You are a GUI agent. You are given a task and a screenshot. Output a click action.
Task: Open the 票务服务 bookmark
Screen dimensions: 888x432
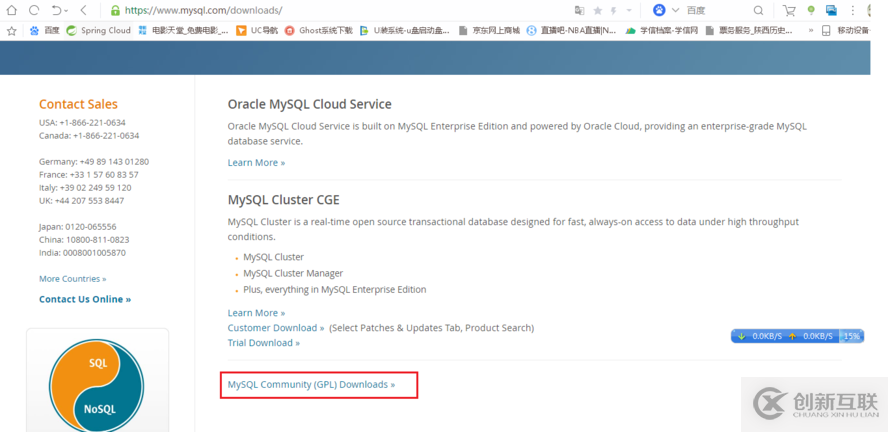(749, 31)
